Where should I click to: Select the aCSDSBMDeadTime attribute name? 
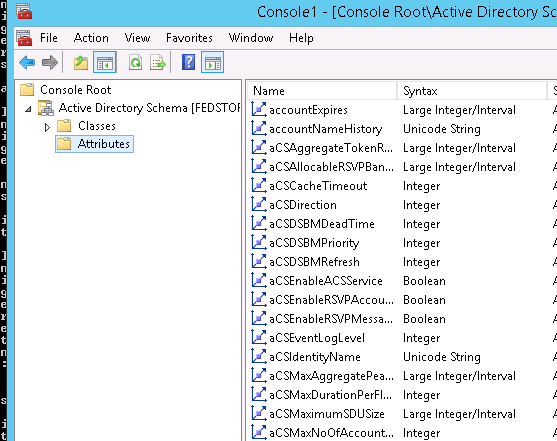point(322,224)
